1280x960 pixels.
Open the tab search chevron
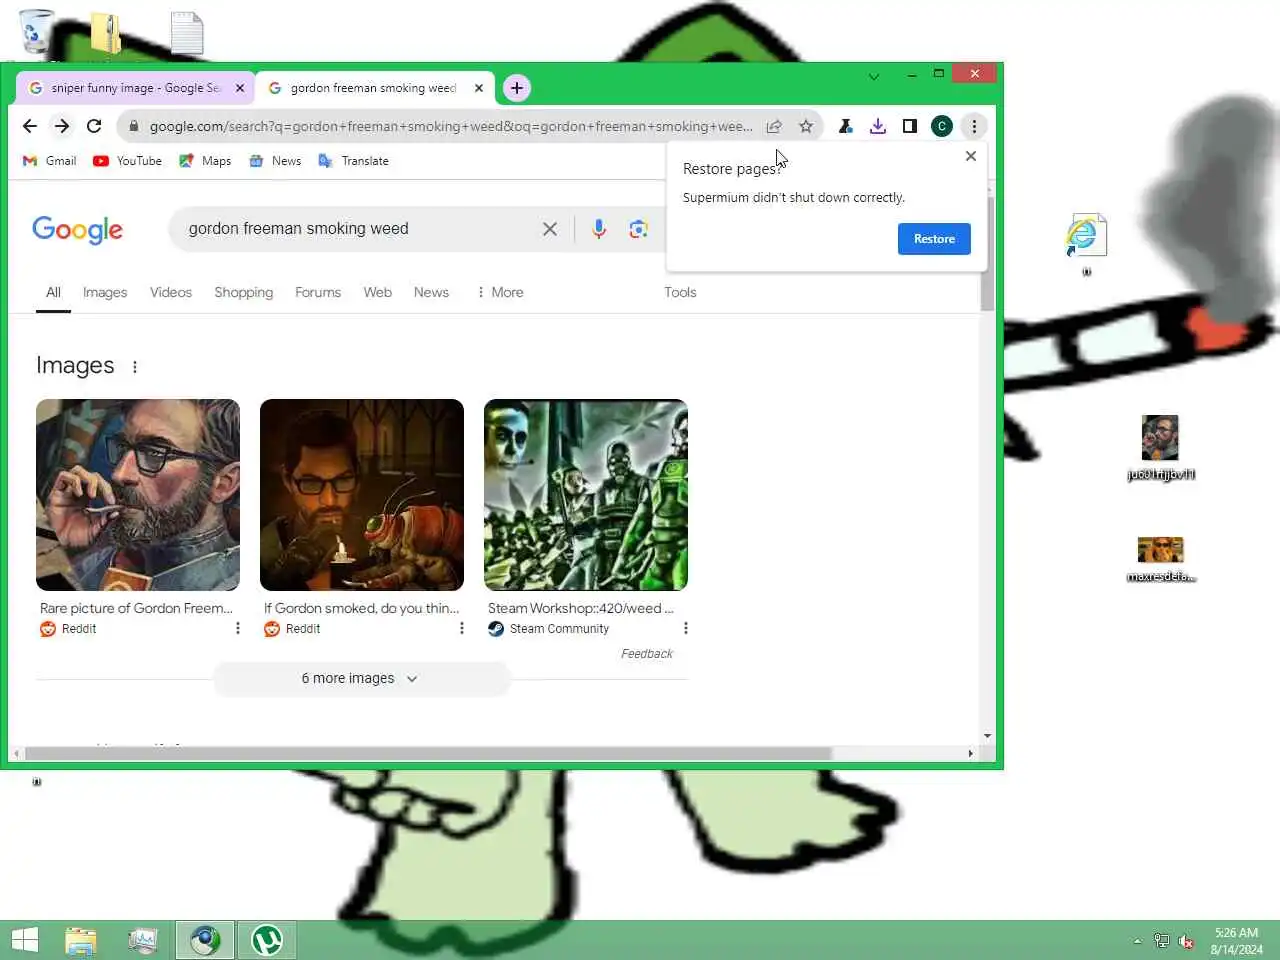pyautogui.click(x=874, y=76)
